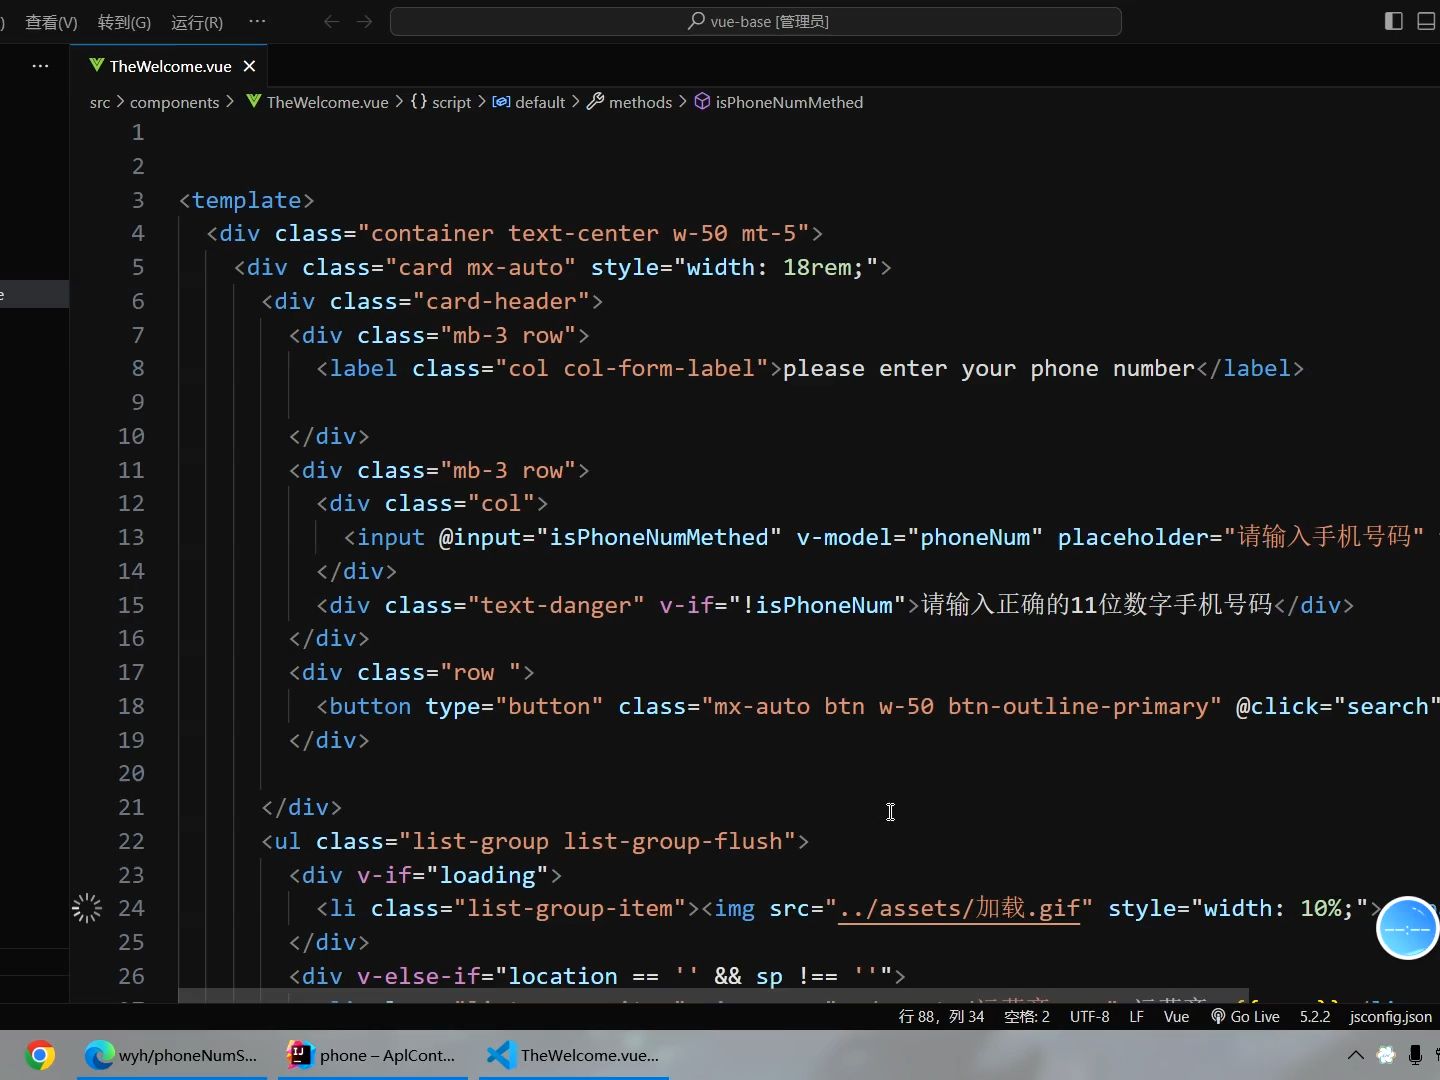The height and width of the screenshot is (1080, 1440).
Task: Open the ../assets/加载.gif link in code
Action: [959, 908]
